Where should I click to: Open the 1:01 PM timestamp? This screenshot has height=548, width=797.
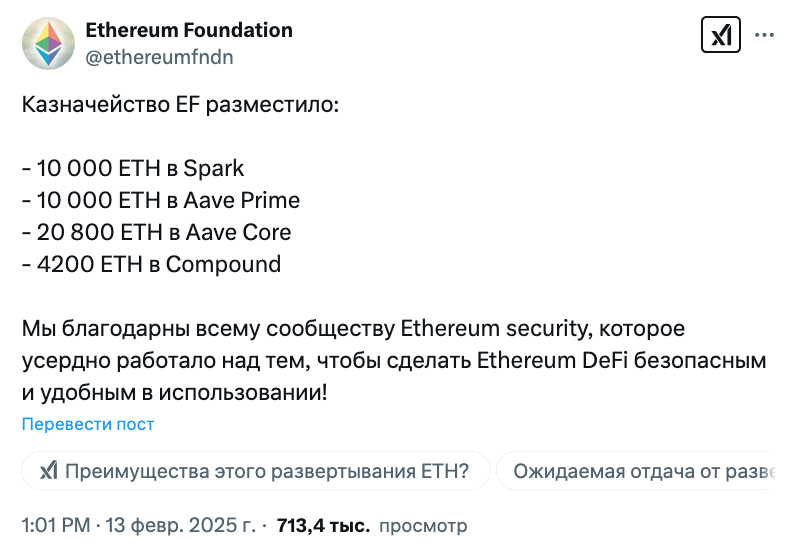(54, 524)
